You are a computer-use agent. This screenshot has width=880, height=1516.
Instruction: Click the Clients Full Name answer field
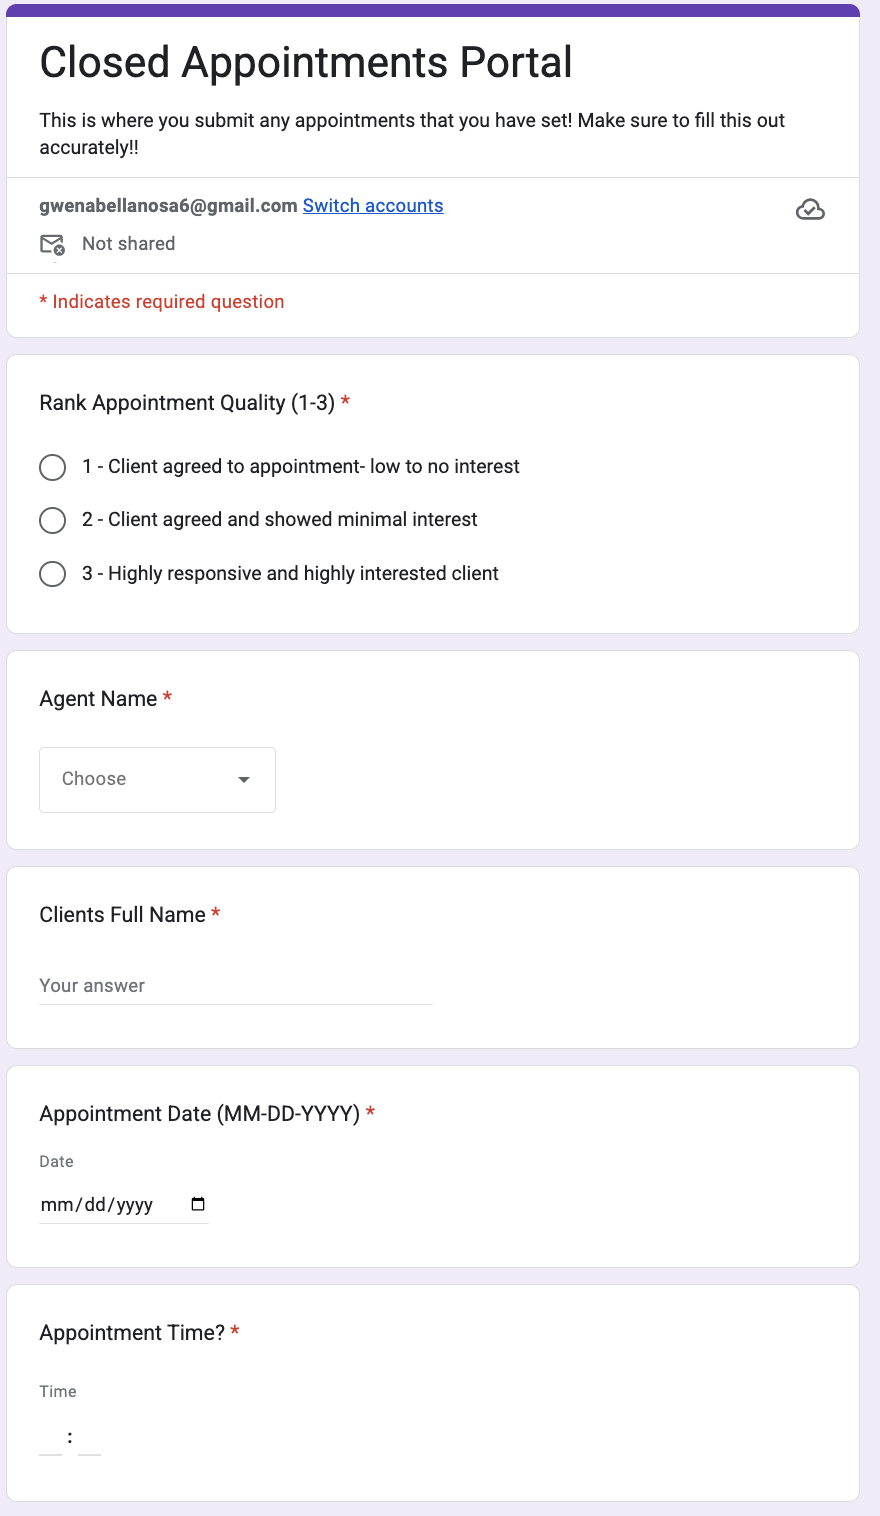pos(235,986)
